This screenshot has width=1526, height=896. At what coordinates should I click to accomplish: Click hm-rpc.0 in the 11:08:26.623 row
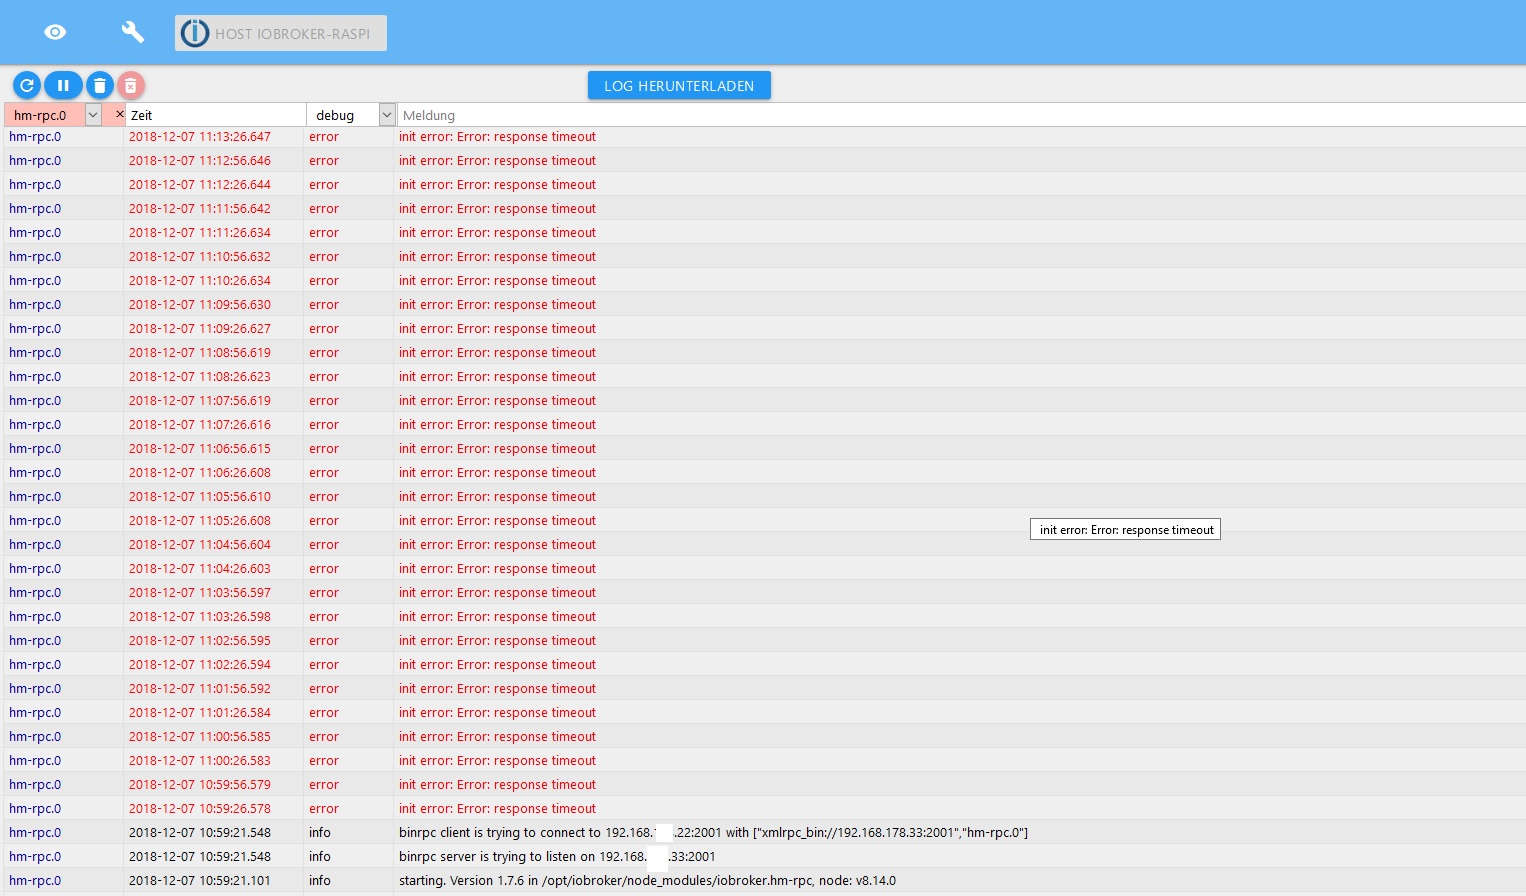(x=35, y=377)
